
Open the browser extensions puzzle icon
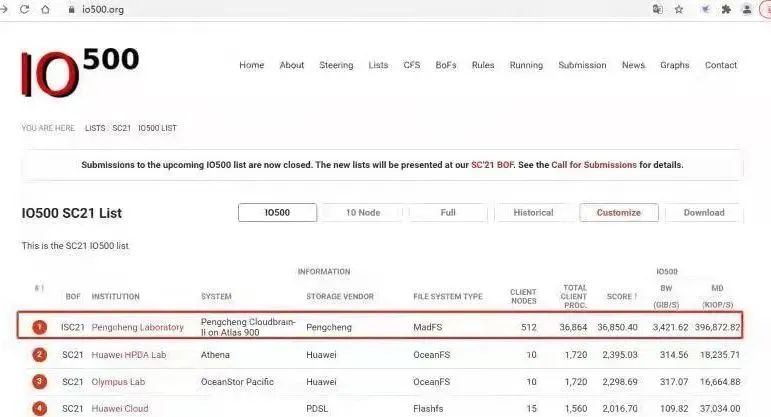726,9
